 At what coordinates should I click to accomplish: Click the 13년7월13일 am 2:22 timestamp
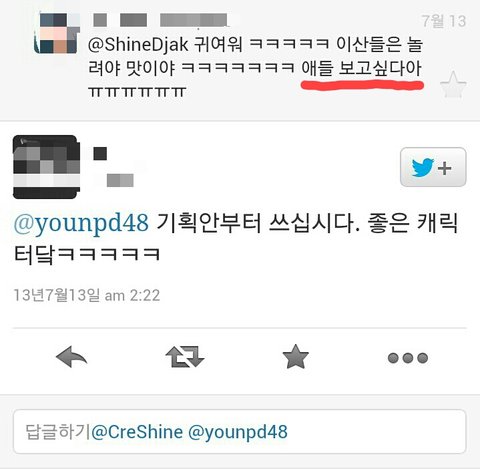[x=87, y=295]
